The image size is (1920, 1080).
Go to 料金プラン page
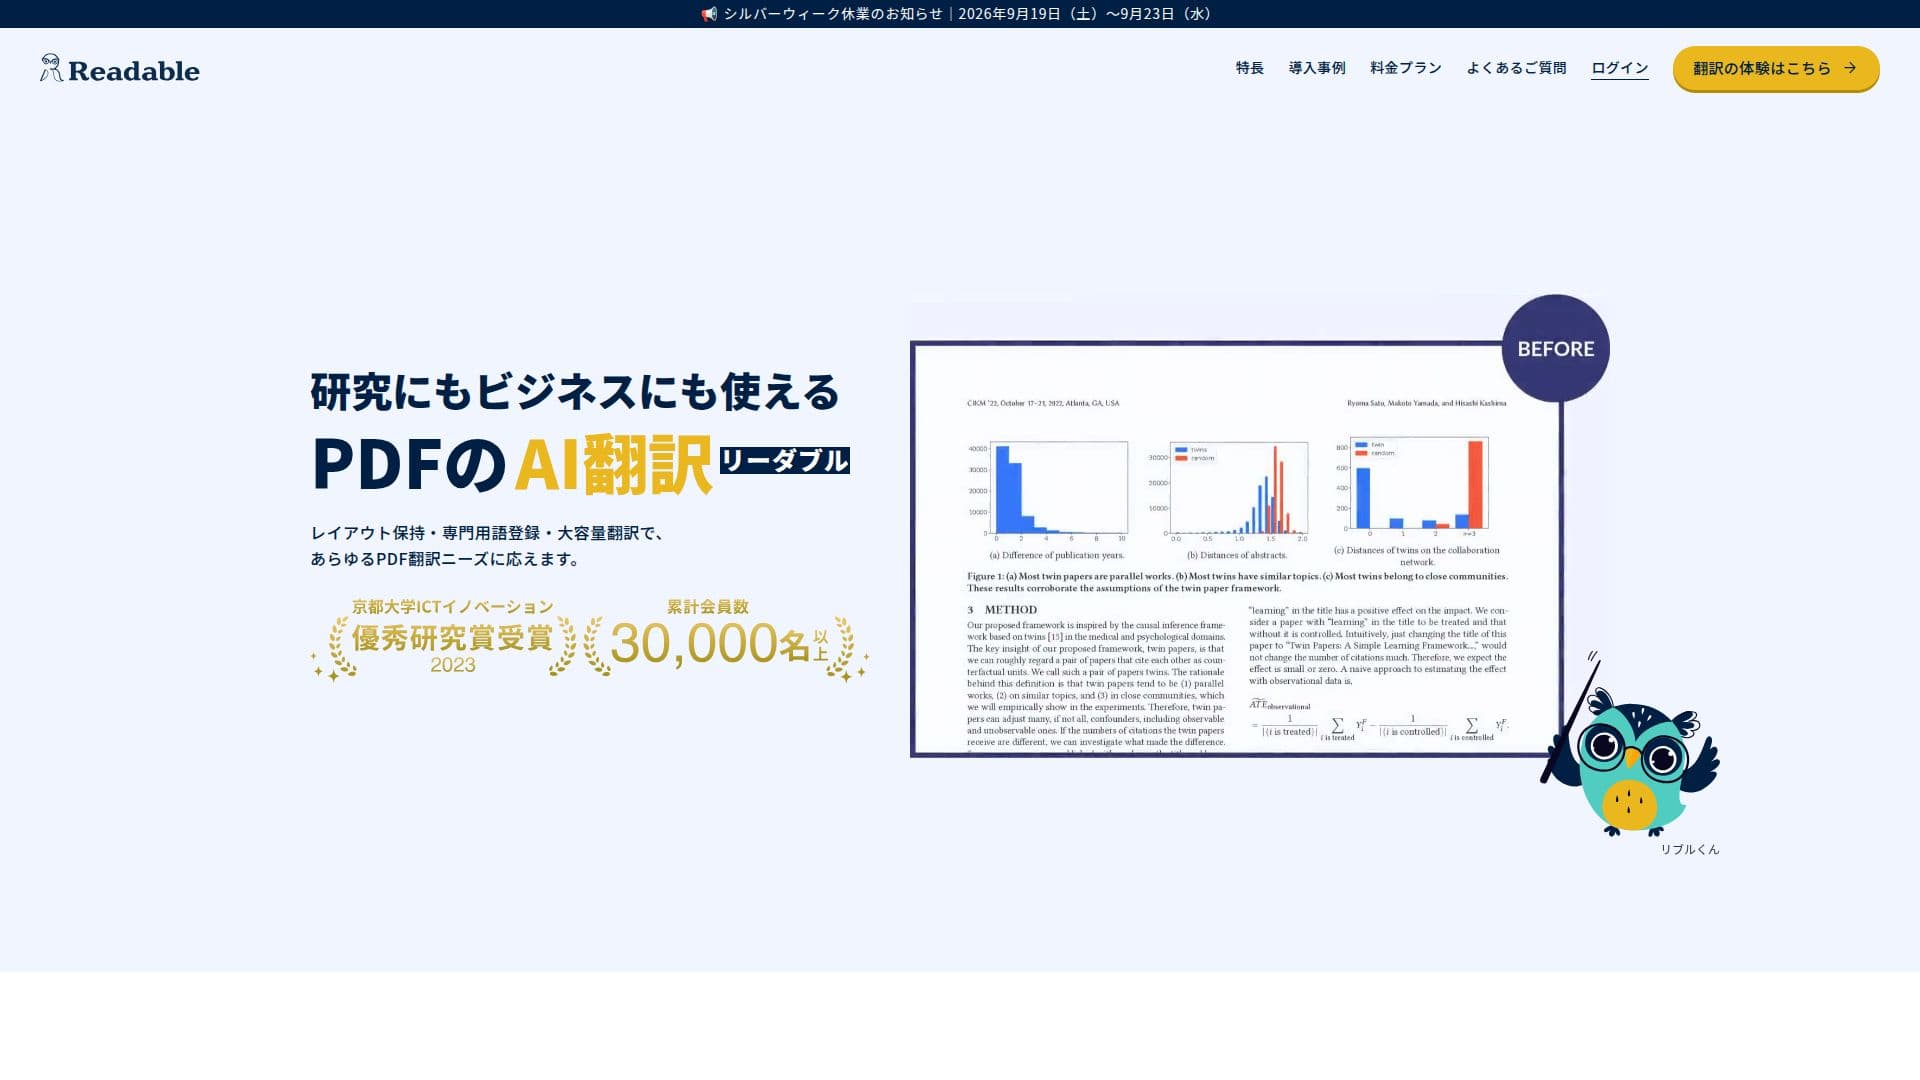tap(1406, 68)
